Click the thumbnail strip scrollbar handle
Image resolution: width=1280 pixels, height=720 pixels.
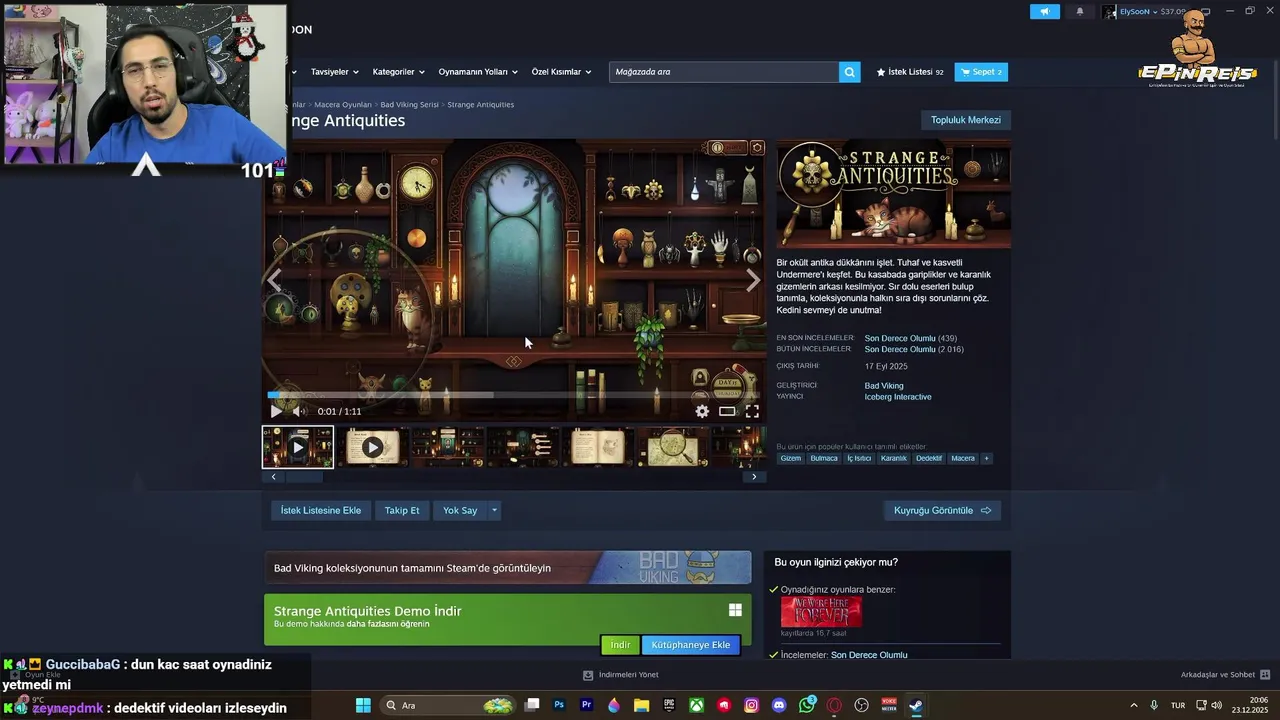pos(305,477)
